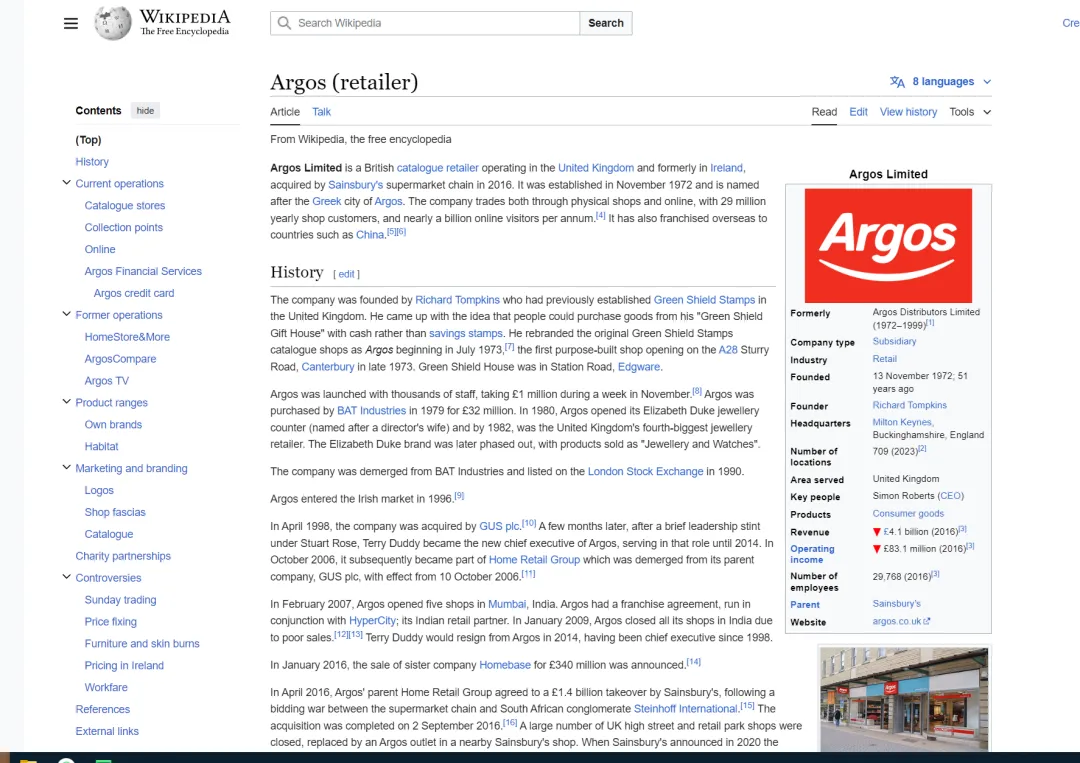This screenshot has width=1080, height=763.
Task: Open the BAT Industries link
Action: (371, 410)
